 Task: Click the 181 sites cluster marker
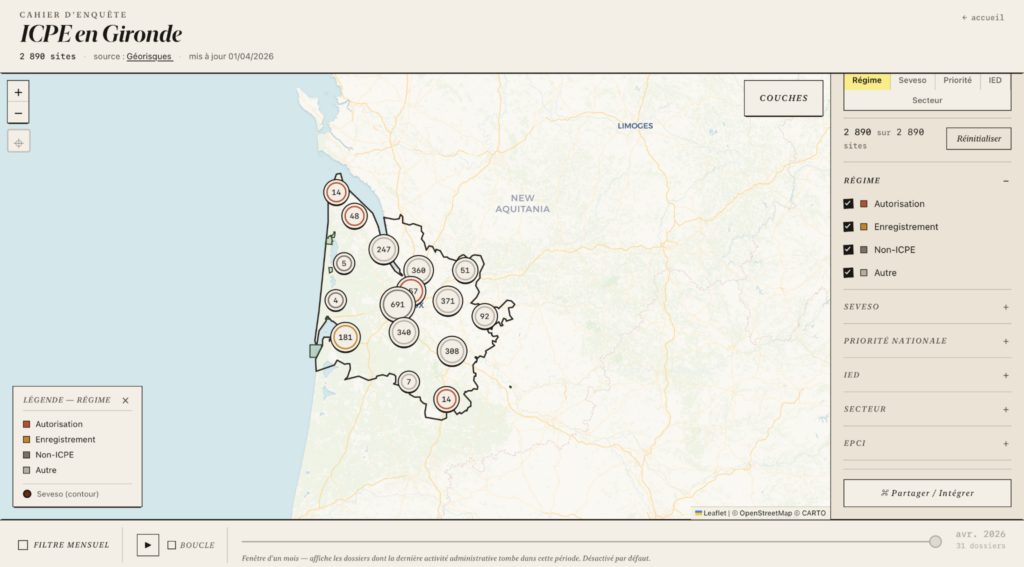click(x=345, y=338)
